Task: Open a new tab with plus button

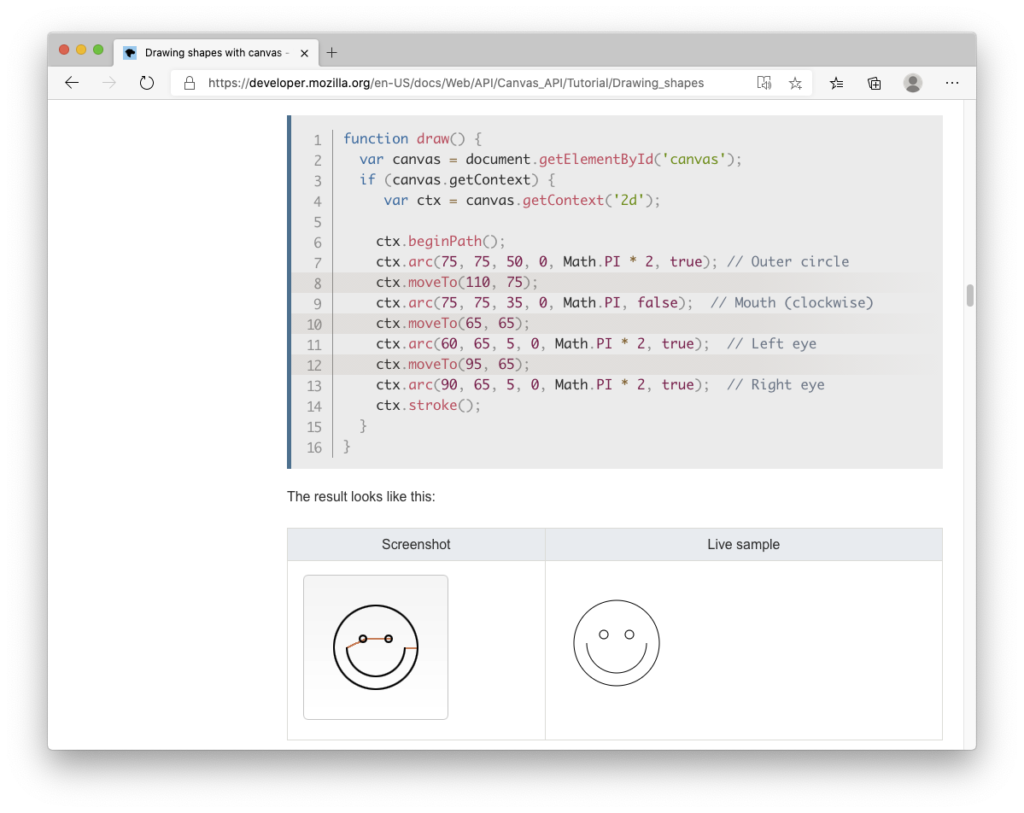Action: [x=332, y=52]
